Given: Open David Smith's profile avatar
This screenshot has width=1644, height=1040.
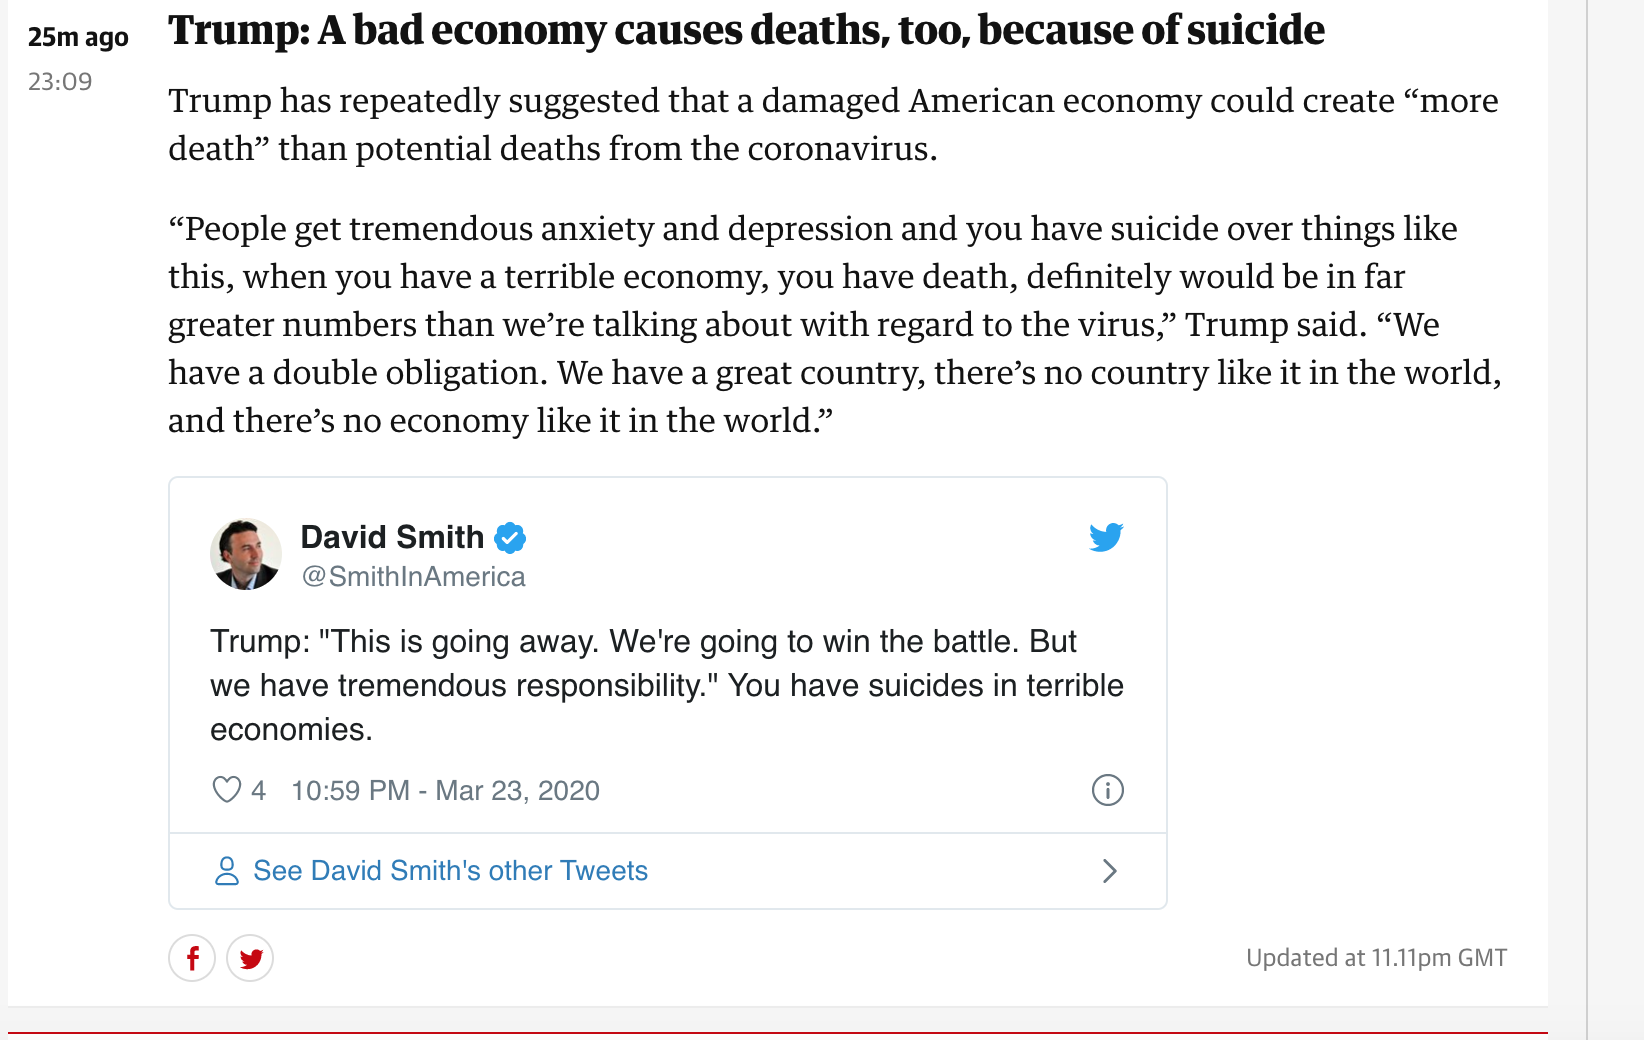Looking at the screenshot, I should pyautogui.click(x=245, y=554).
